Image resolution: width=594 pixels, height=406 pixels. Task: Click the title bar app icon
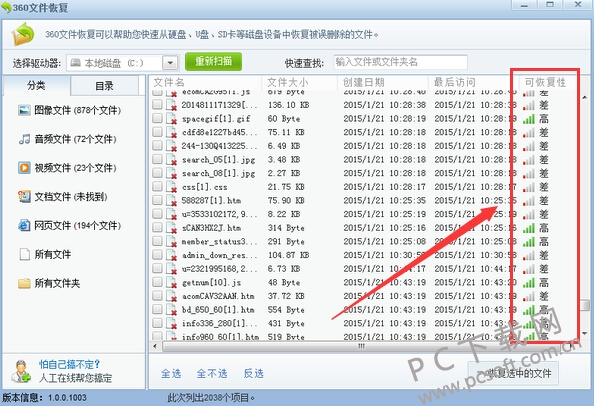click(x=6, y=7)
